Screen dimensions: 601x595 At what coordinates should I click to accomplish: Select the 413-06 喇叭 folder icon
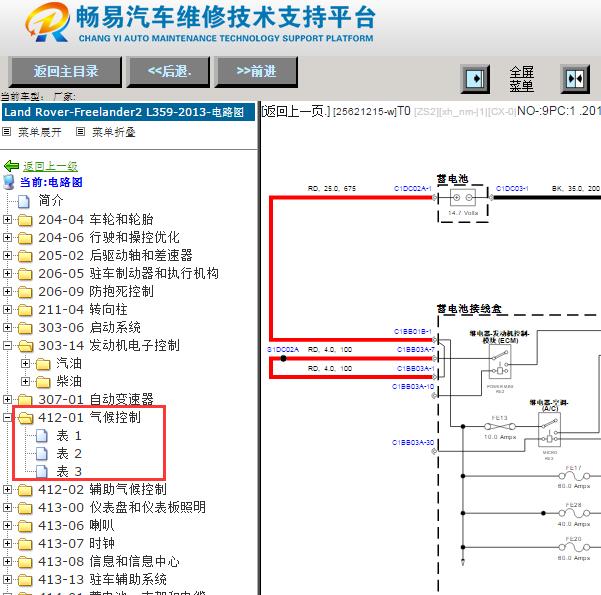point(25,526)
